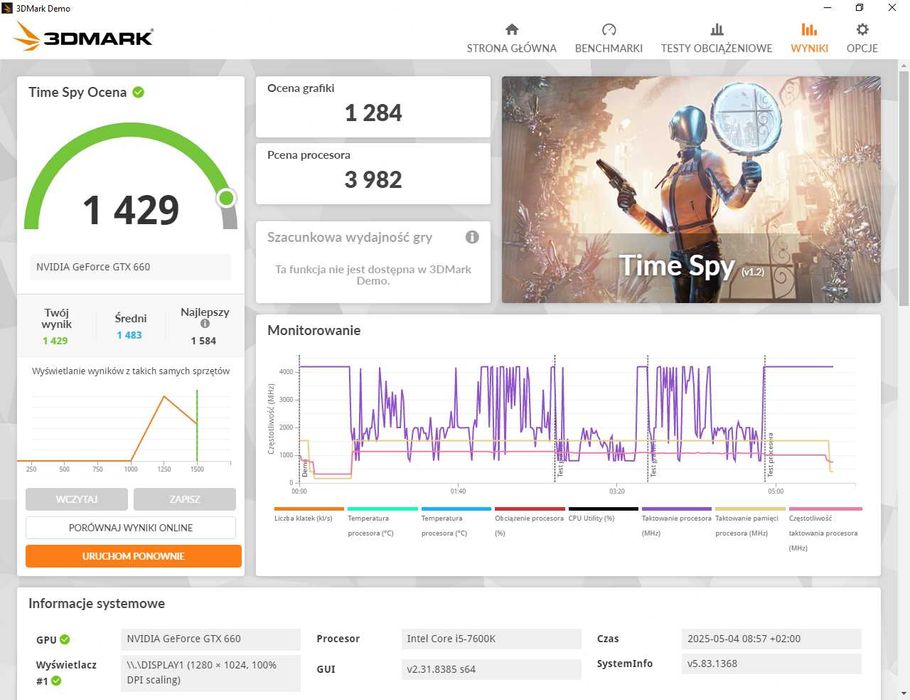Click SystemInfo value v5.83.1368

[771, 663]
